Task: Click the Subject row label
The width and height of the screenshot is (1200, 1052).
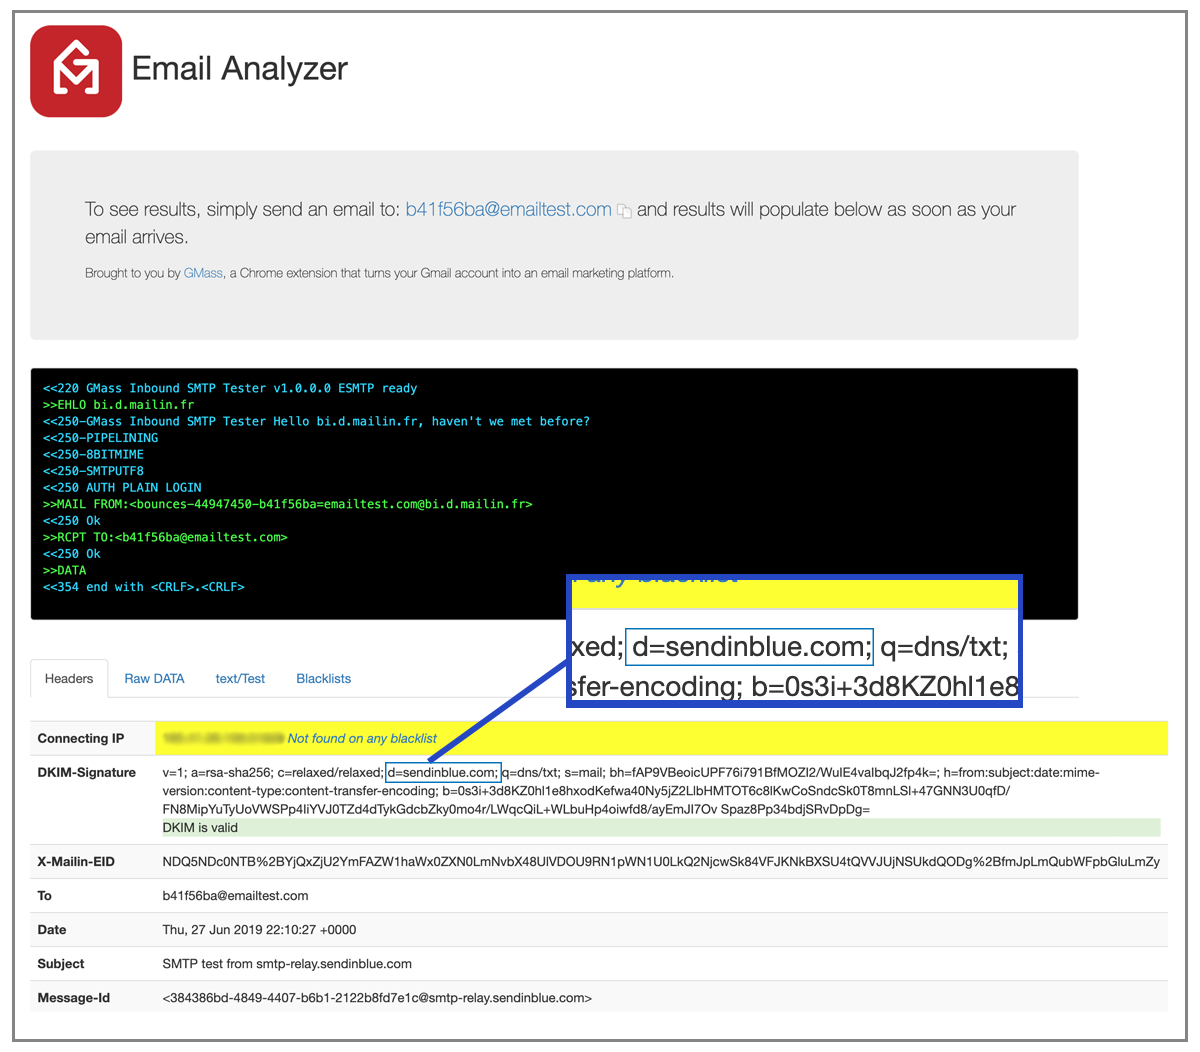Action: pos(61,963)
